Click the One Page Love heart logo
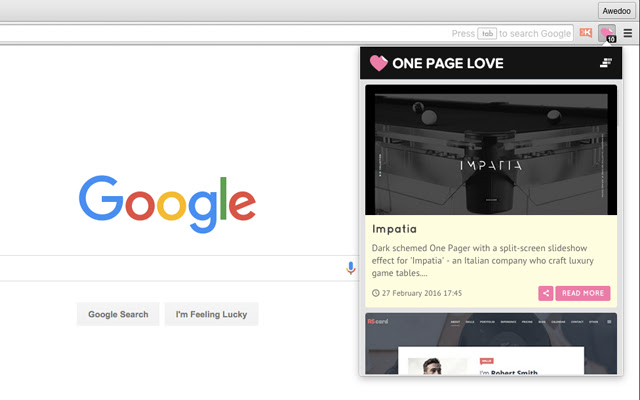Viewport: 640px width, 400px height. pos(378,63)
